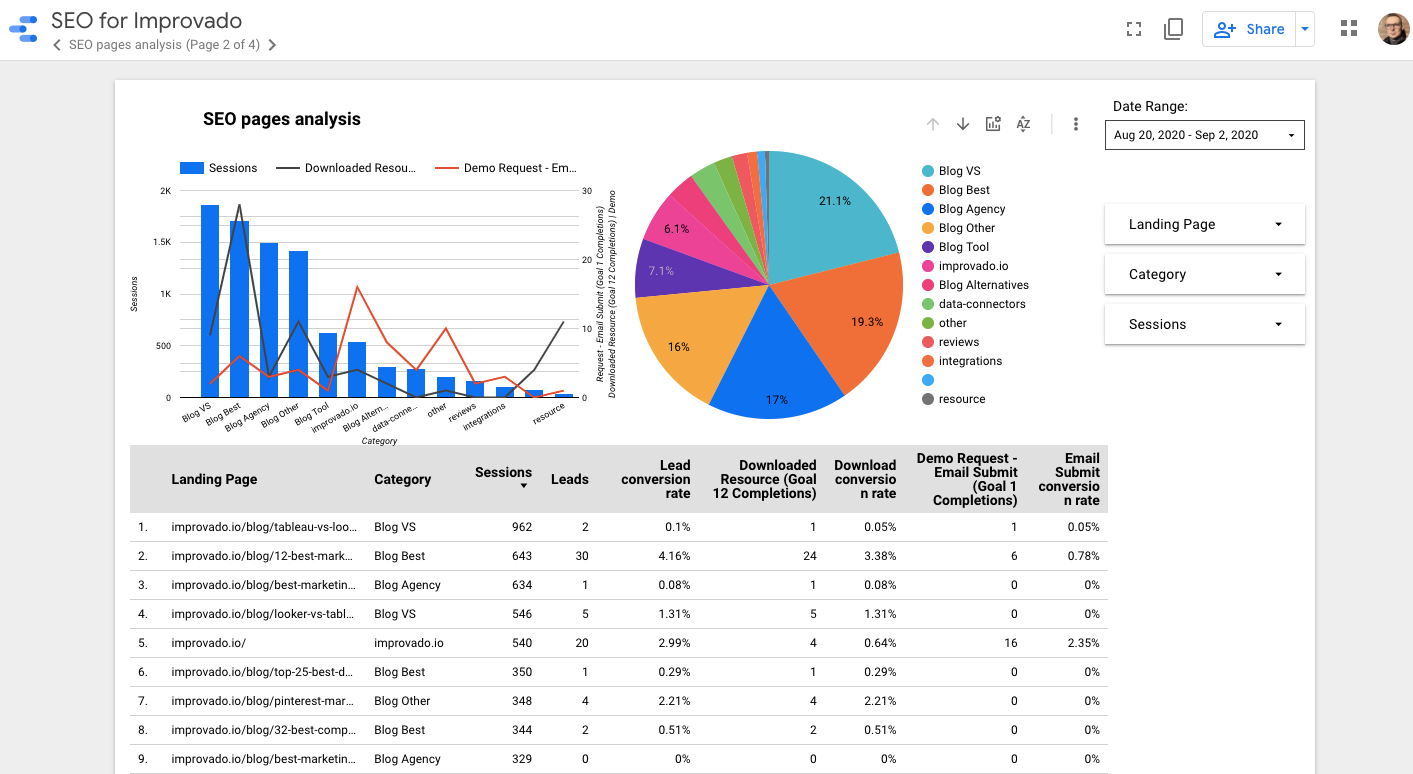Click Blog Tool legend color dot
The image size is (1413, 774).
pyautogui.click(x=928, y=247)
